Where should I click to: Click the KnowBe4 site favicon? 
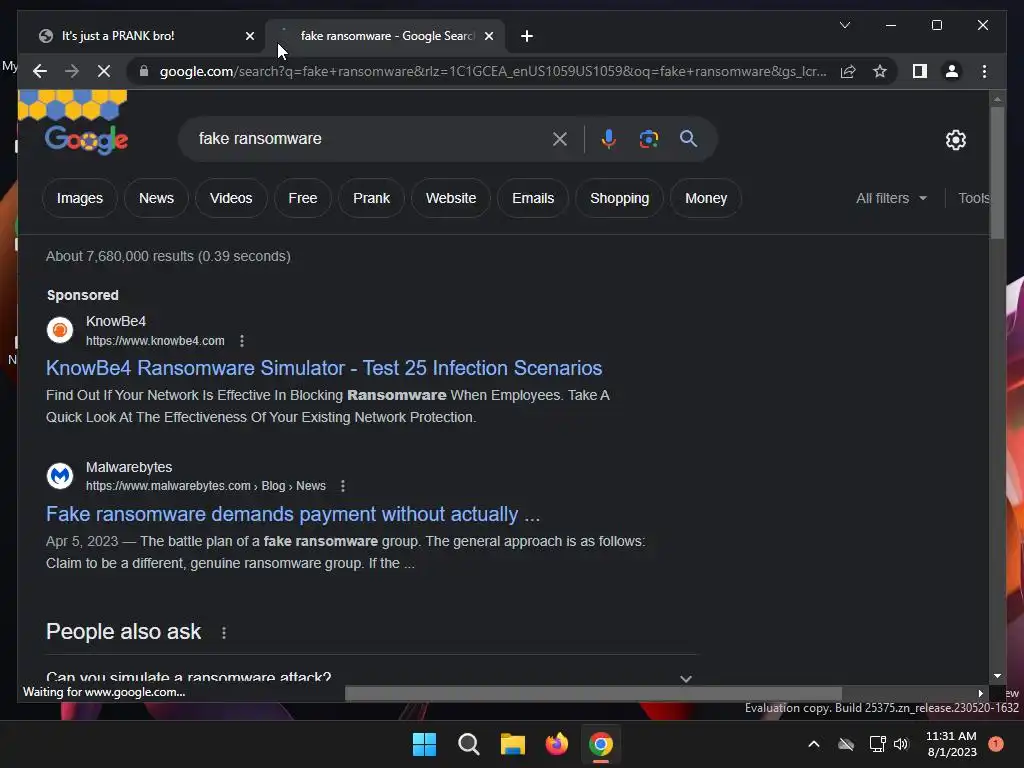point(60,330)
